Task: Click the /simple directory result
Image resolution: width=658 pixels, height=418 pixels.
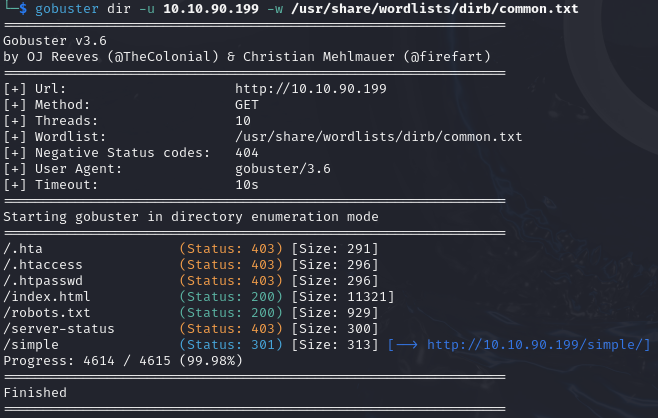Action: 30,345
